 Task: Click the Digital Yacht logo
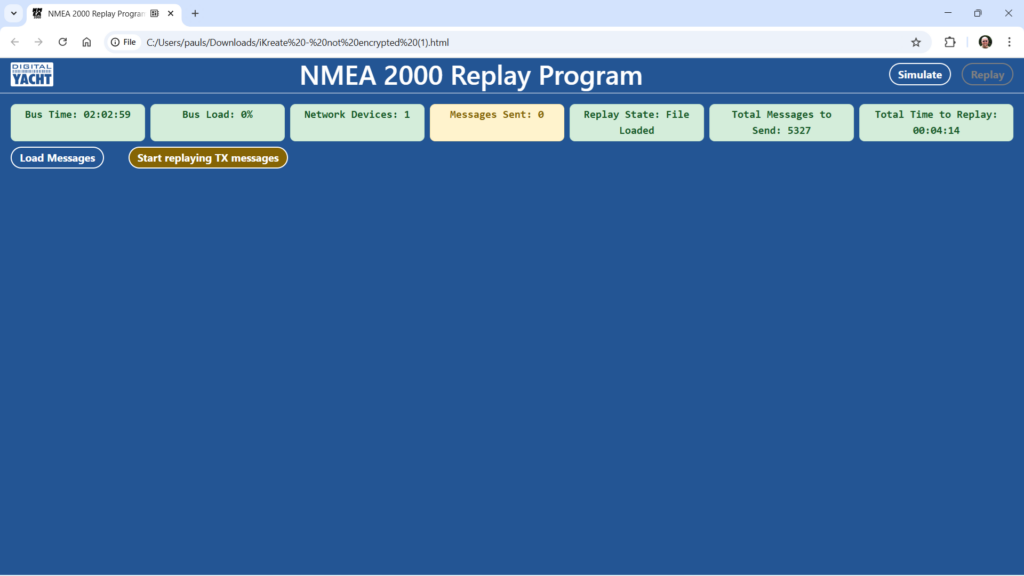tap(32, 75)
